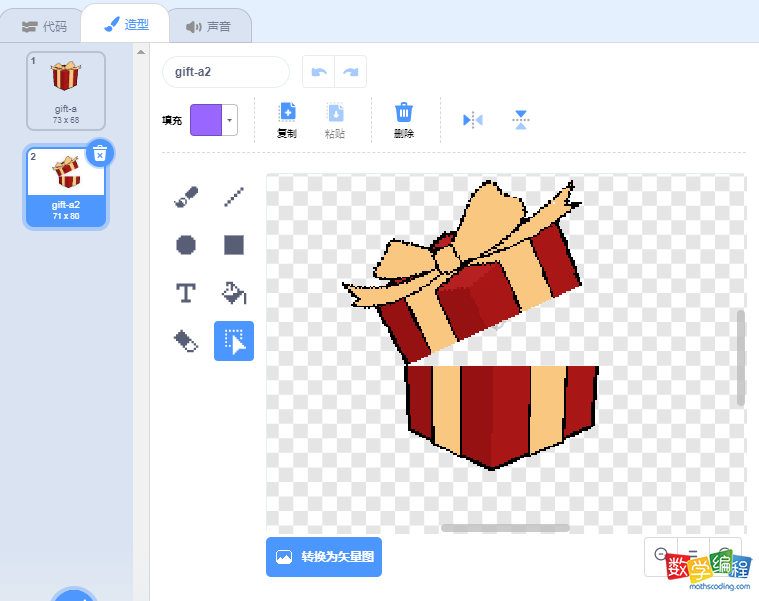The height and width of the screenshot is (601, 759).
Task: Click the 删除 (Delete) button
Action: (x=404, y=120)
